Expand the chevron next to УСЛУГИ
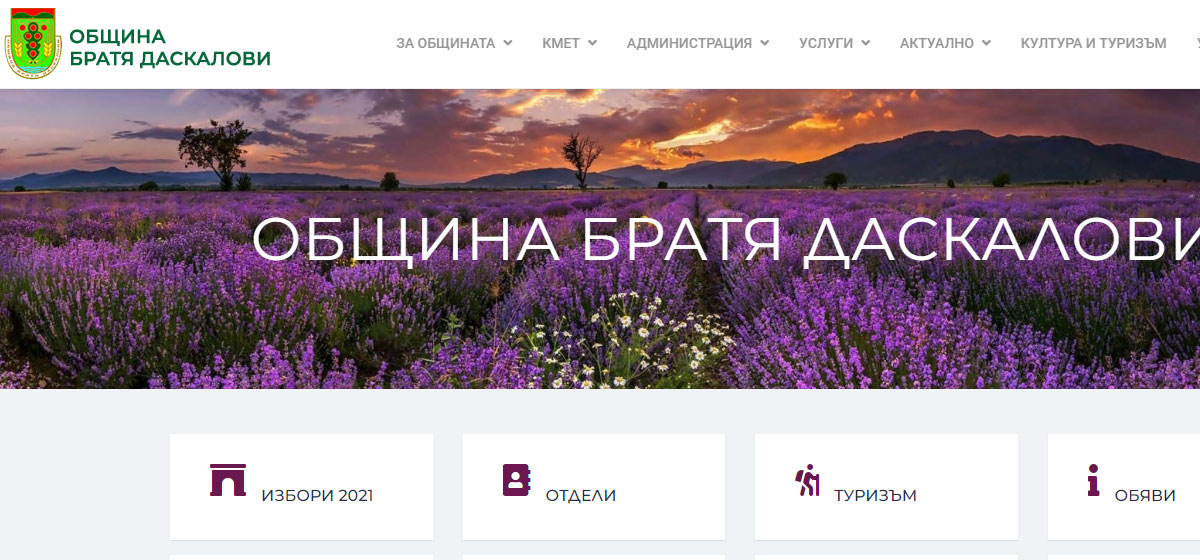This screenshot has width=1200, height=560. [865, 43]
